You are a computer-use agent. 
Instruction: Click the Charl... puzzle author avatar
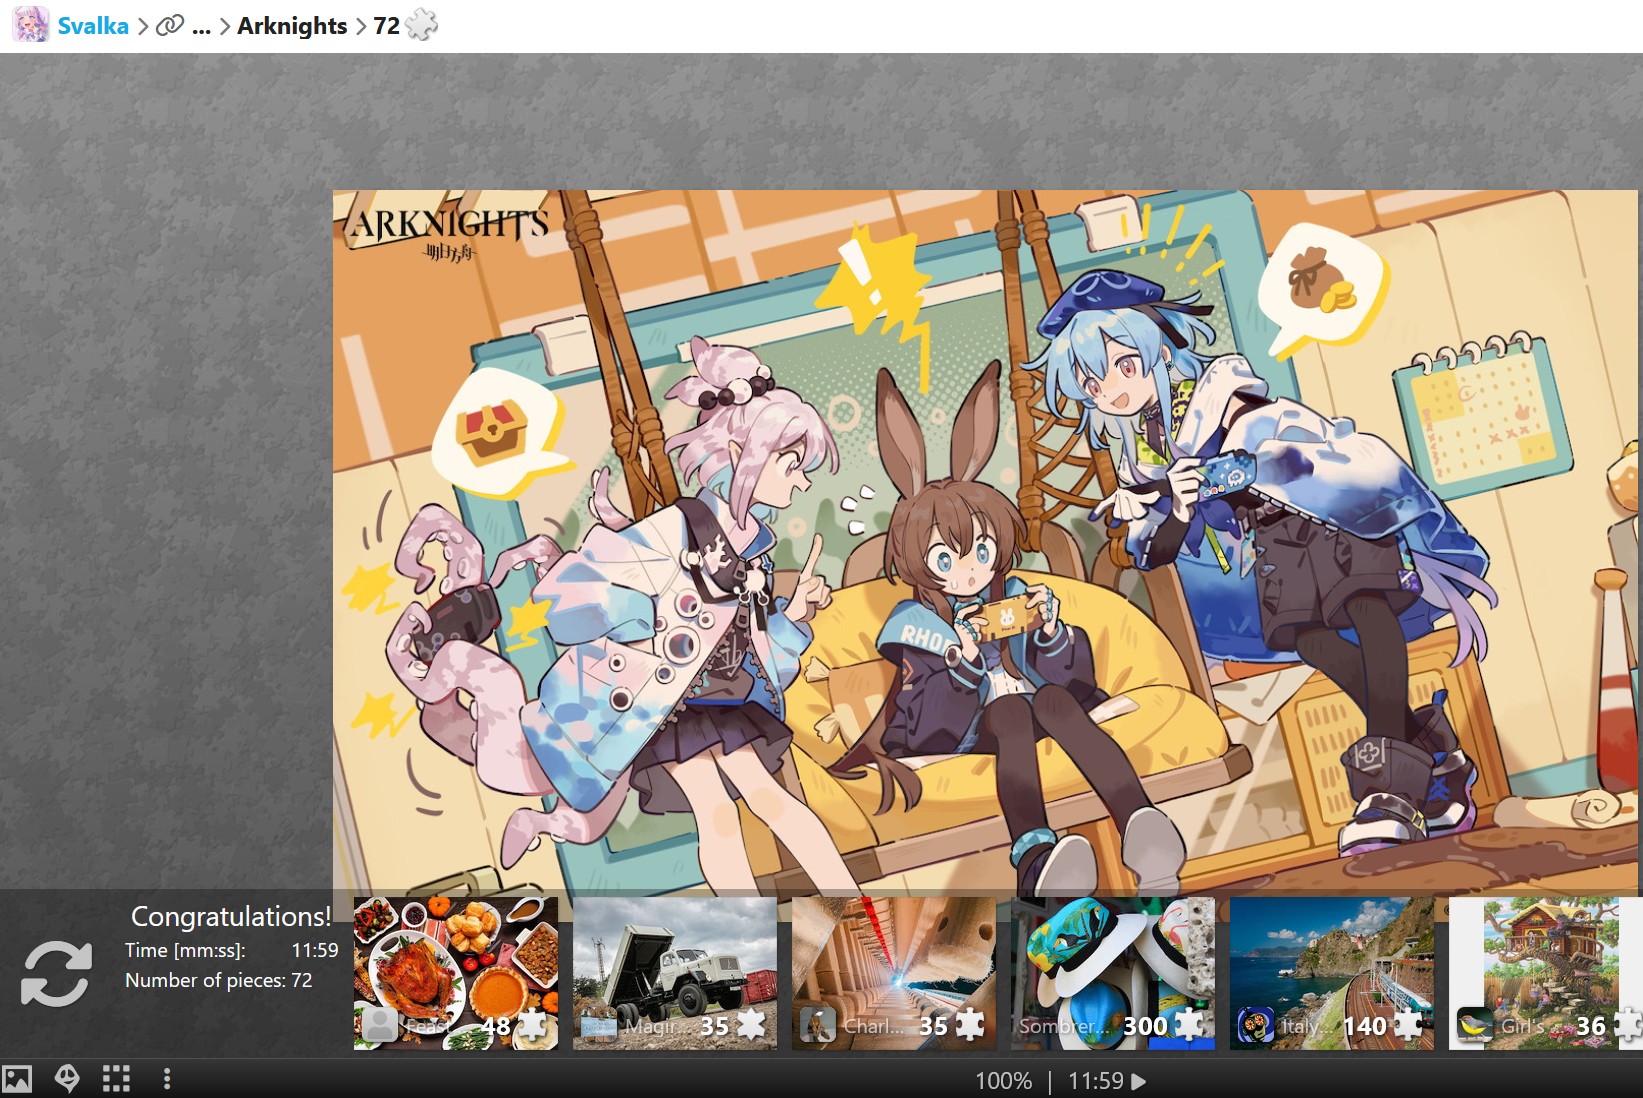click(817, 1025)
